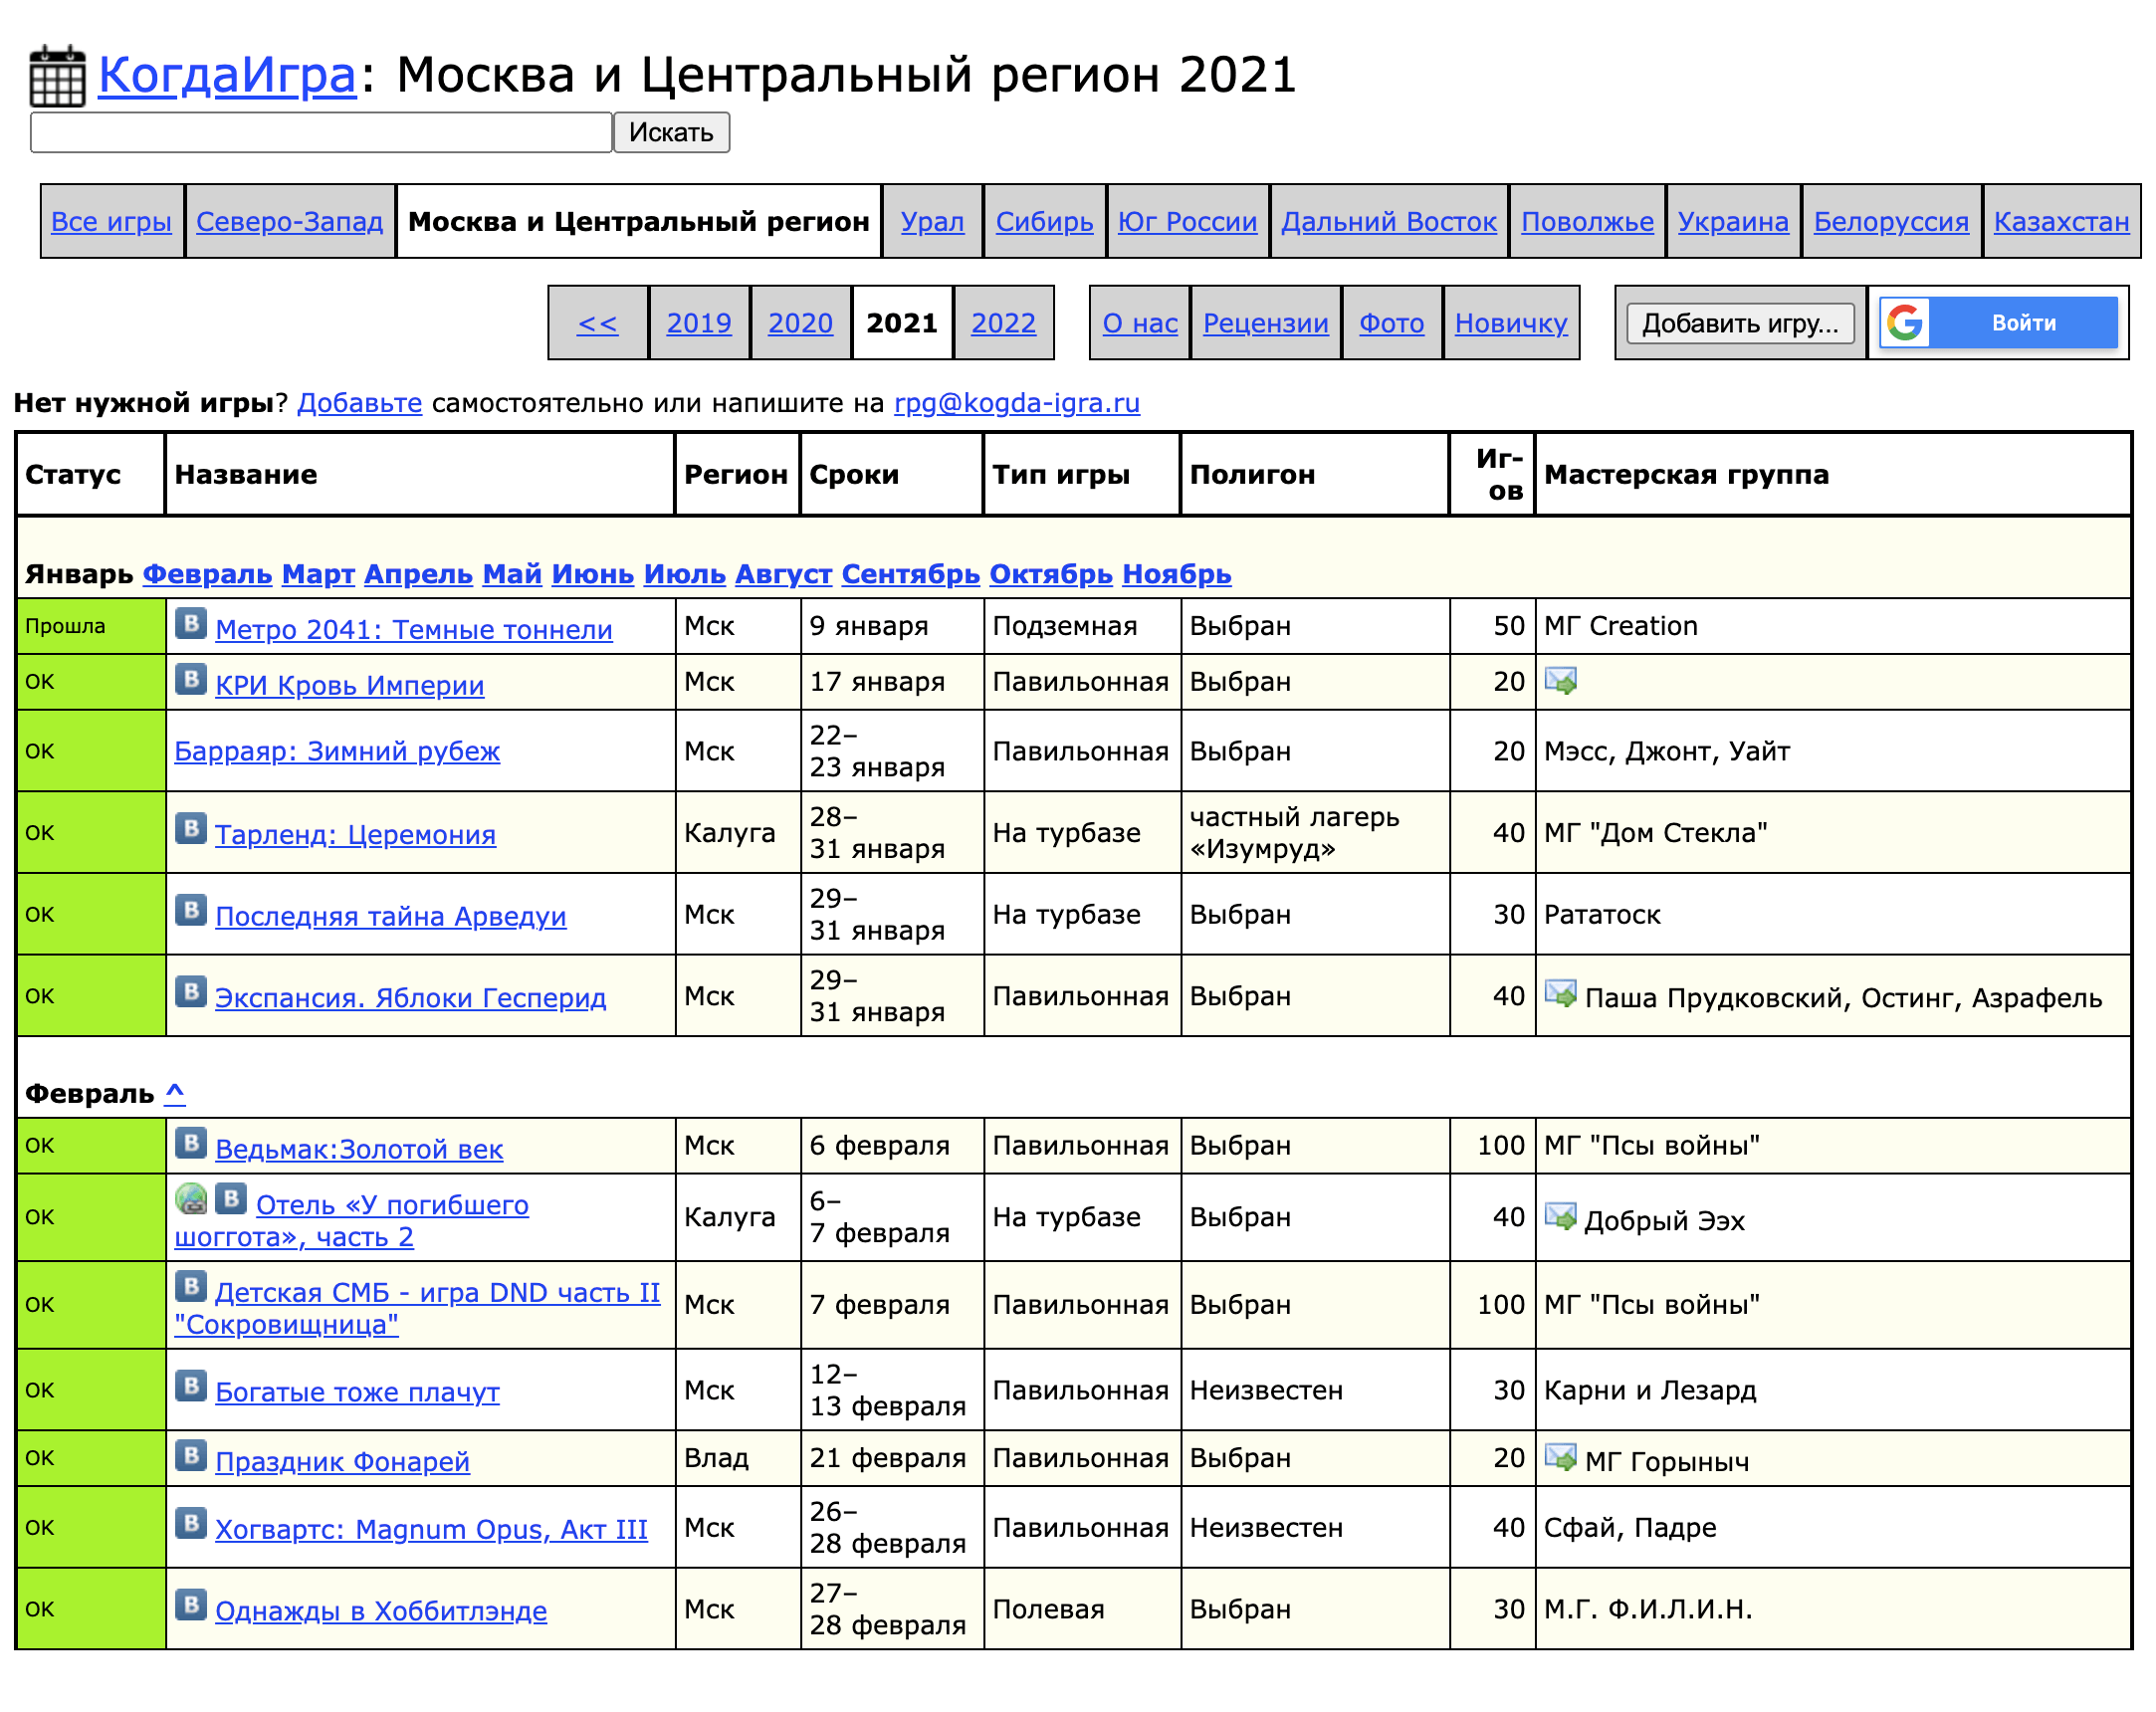
Task: Click VK icon beside Ведьмак:Золотой век
Action: tap(191, 1143)
